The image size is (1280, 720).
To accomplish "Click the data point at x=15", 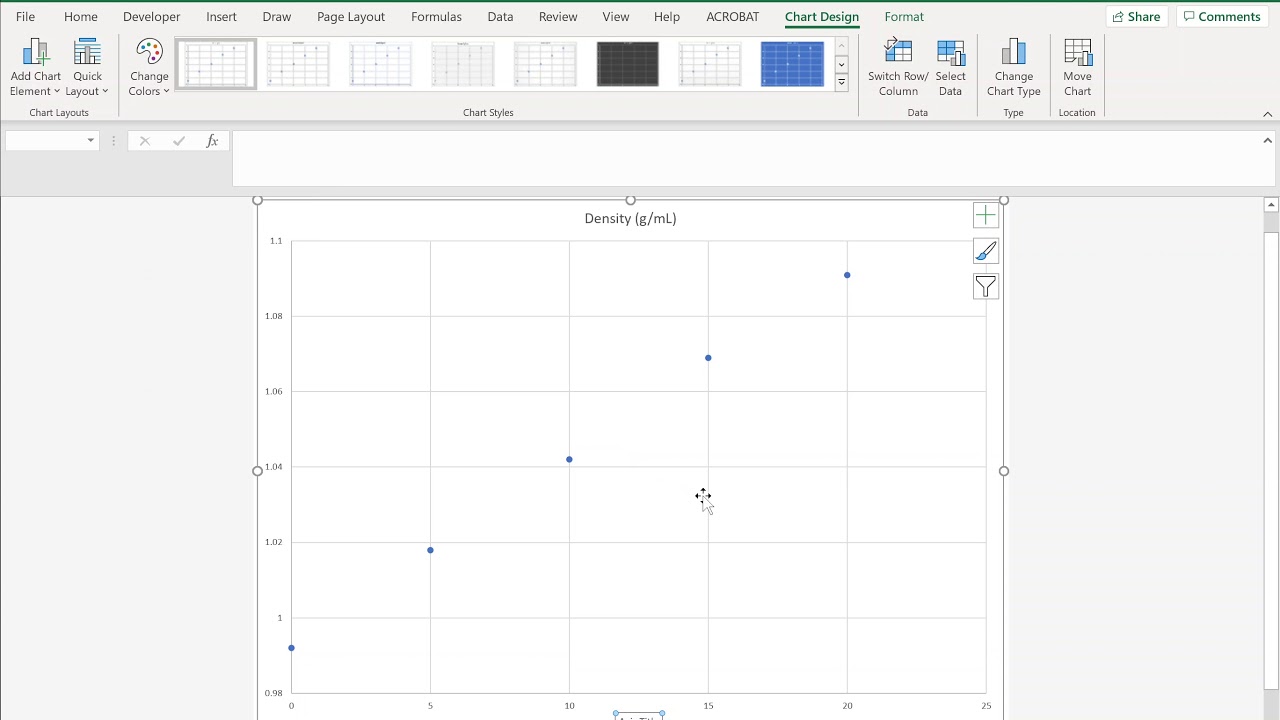I will (708, 358).
